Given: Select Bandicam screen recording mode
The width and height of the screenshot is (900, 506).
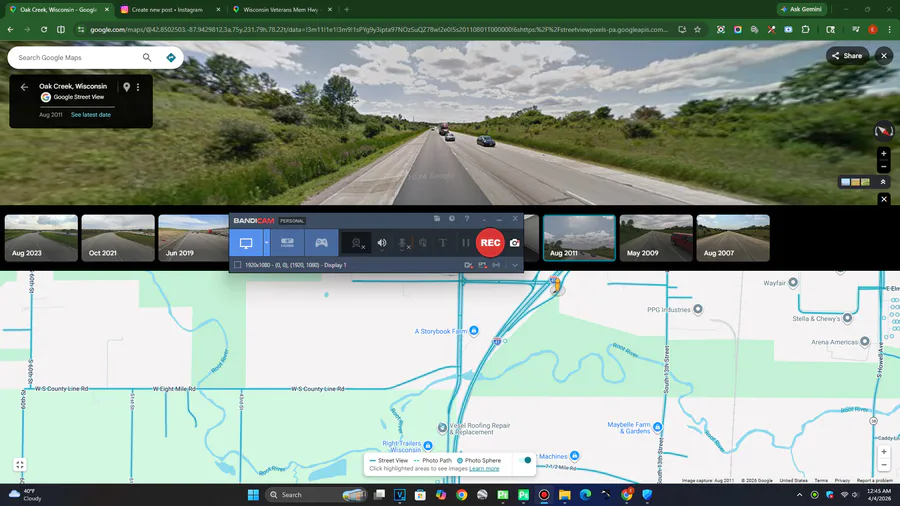Looking at the screenshot, I should (x=246, y=243).
